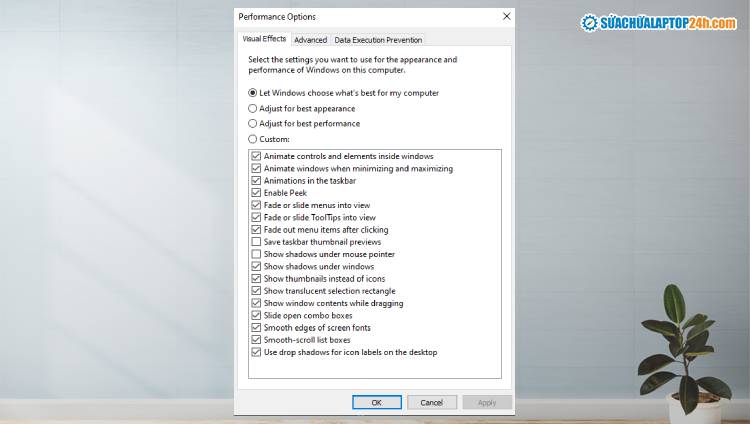
Task: Uncheck Show window contents while dragging
Action: (x=256, y=303)
